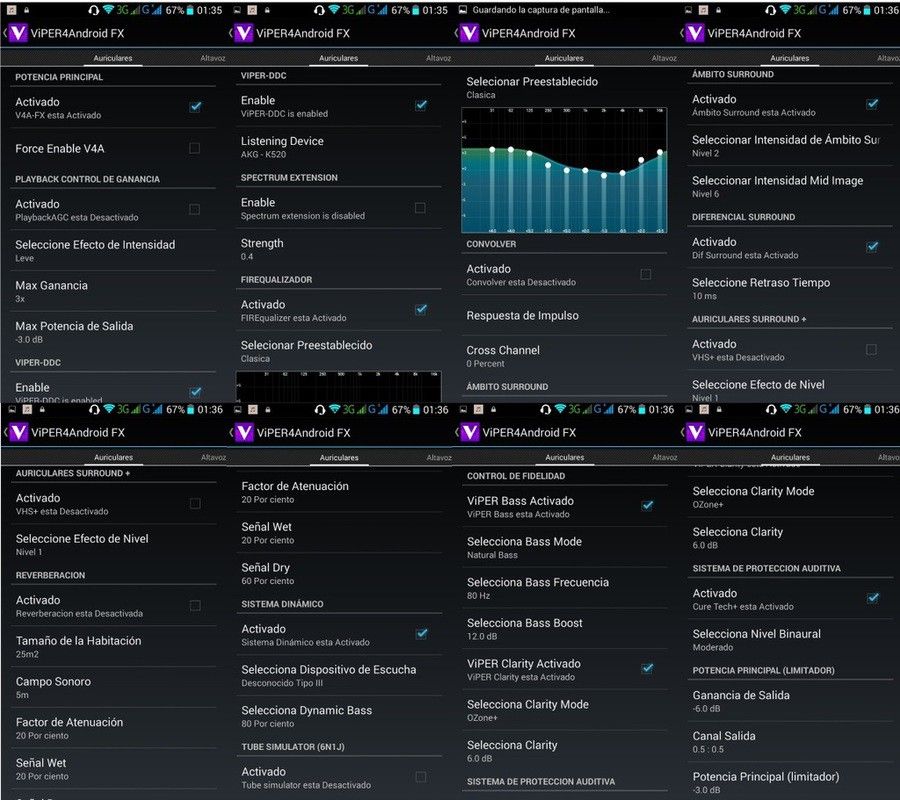Open Selecciona Dispositivo de Escucha option

339,675
